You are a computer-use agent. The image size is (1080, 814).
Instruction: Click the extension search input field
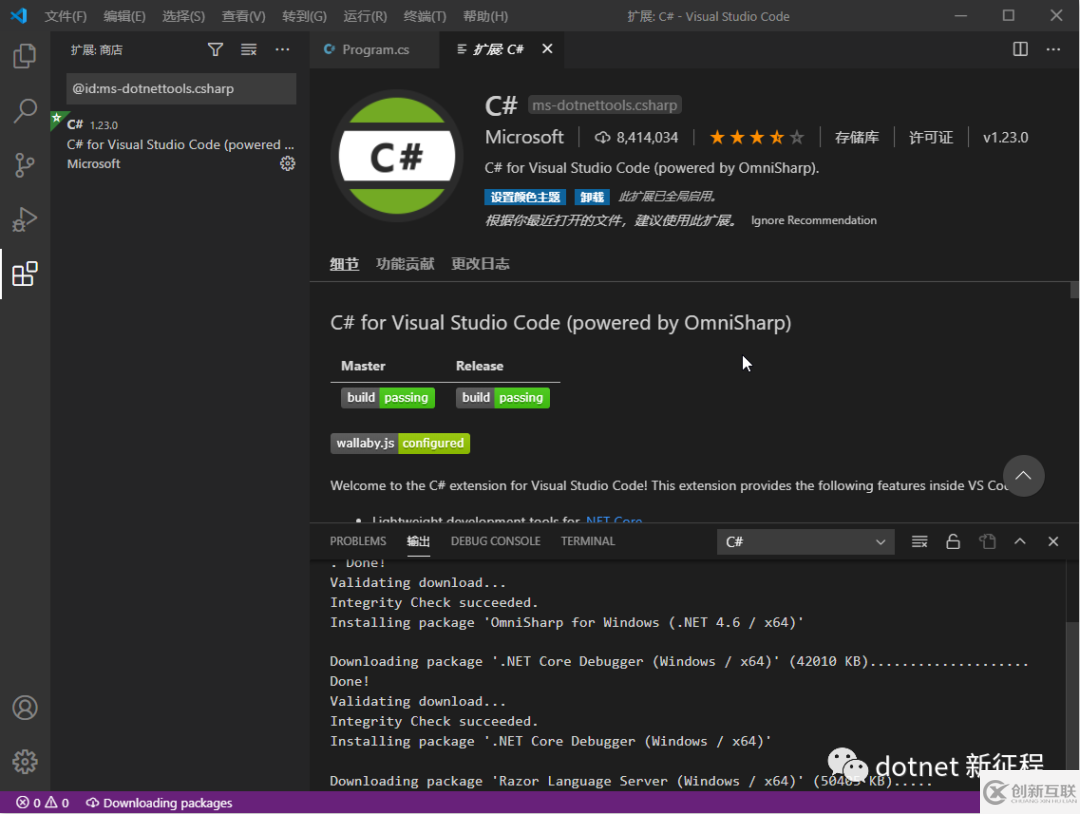pos(181,88)
